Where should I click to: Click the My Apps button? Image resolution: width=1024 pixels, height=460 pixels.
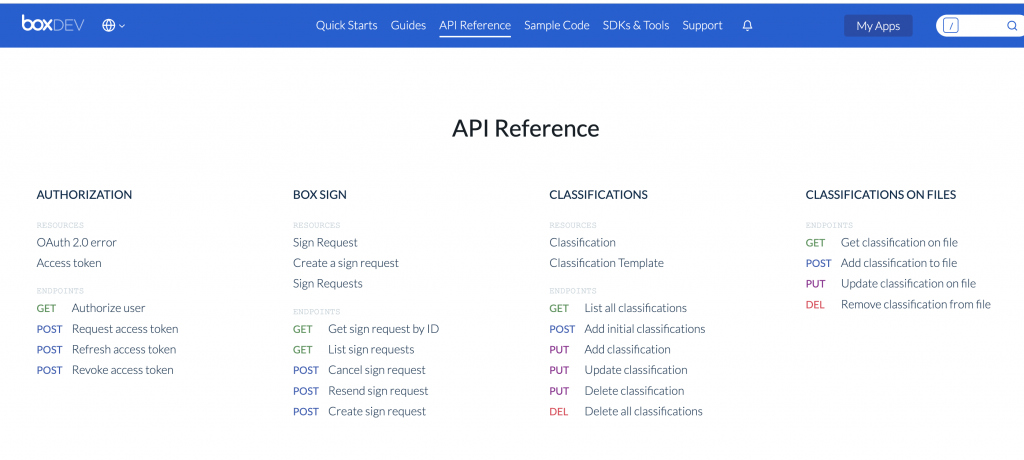(878, 26)
